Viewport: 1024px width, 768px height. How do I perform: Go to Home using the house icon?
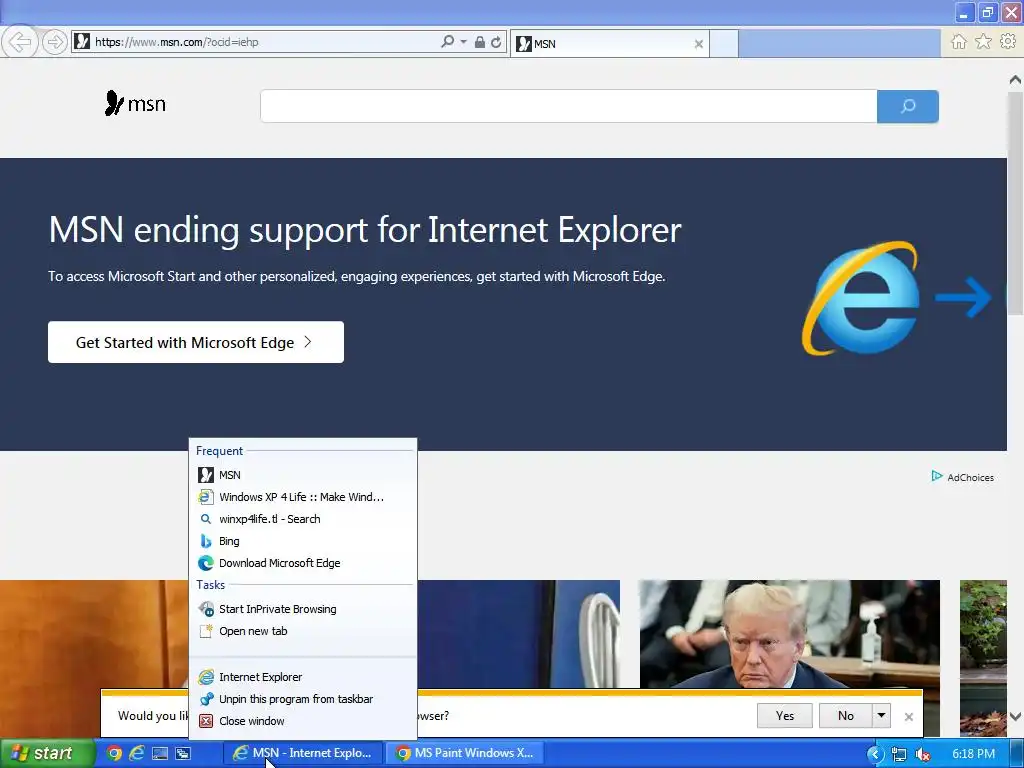[x=959, y=42]
